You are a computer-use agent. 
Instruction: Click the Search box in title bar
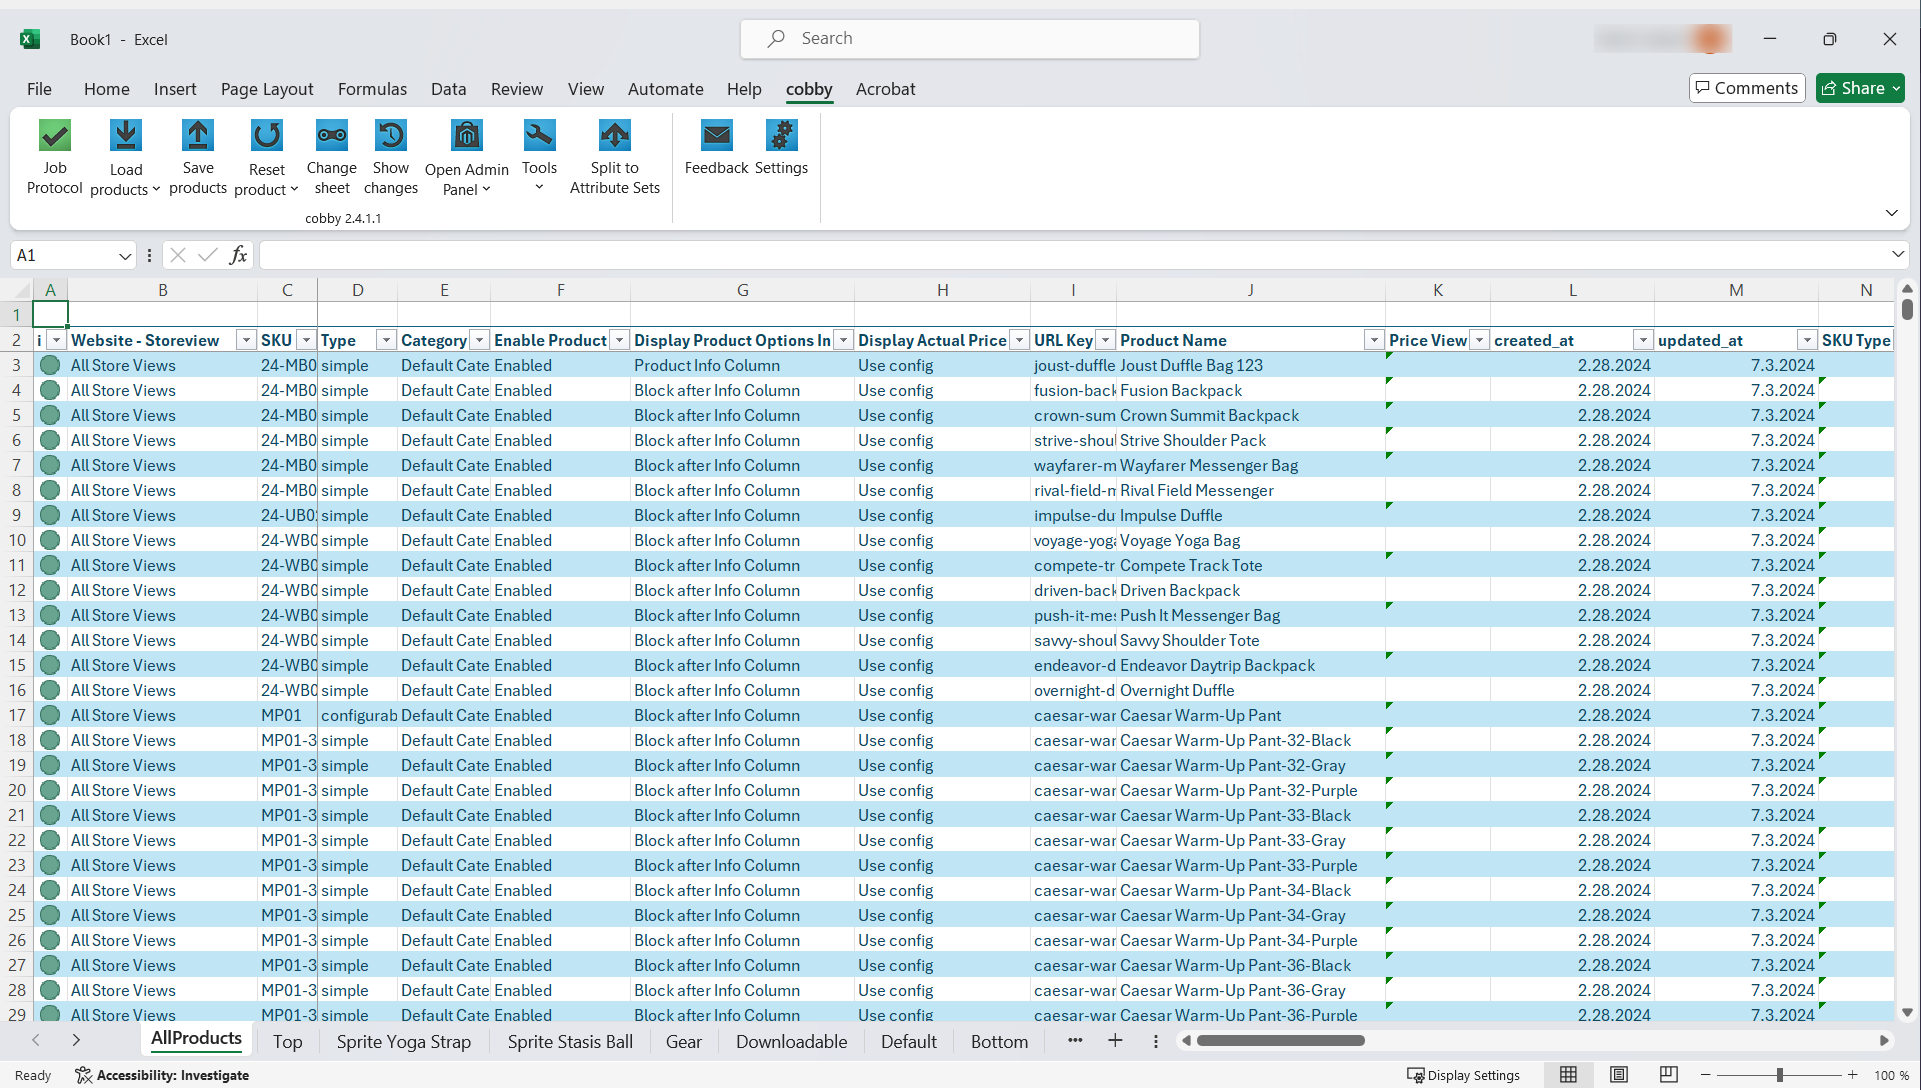point(970,39)
